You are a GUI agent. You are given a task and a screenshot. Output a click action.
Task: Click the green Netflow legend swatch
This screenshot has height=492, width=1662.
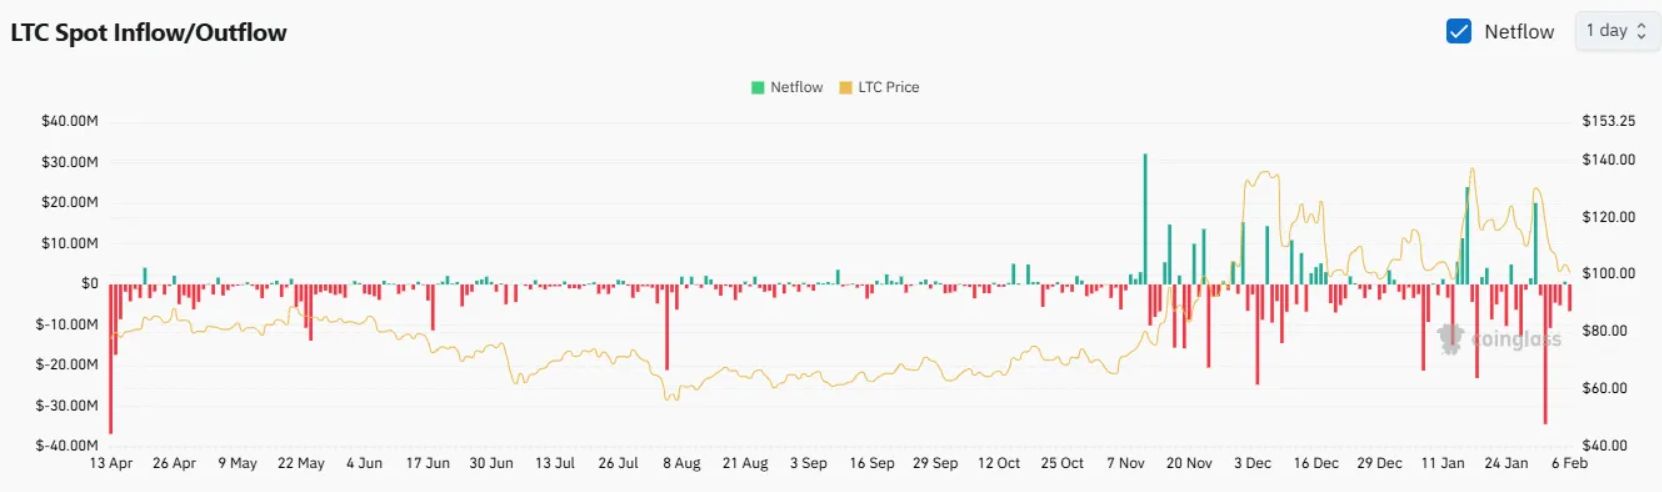tap(758, 88)
